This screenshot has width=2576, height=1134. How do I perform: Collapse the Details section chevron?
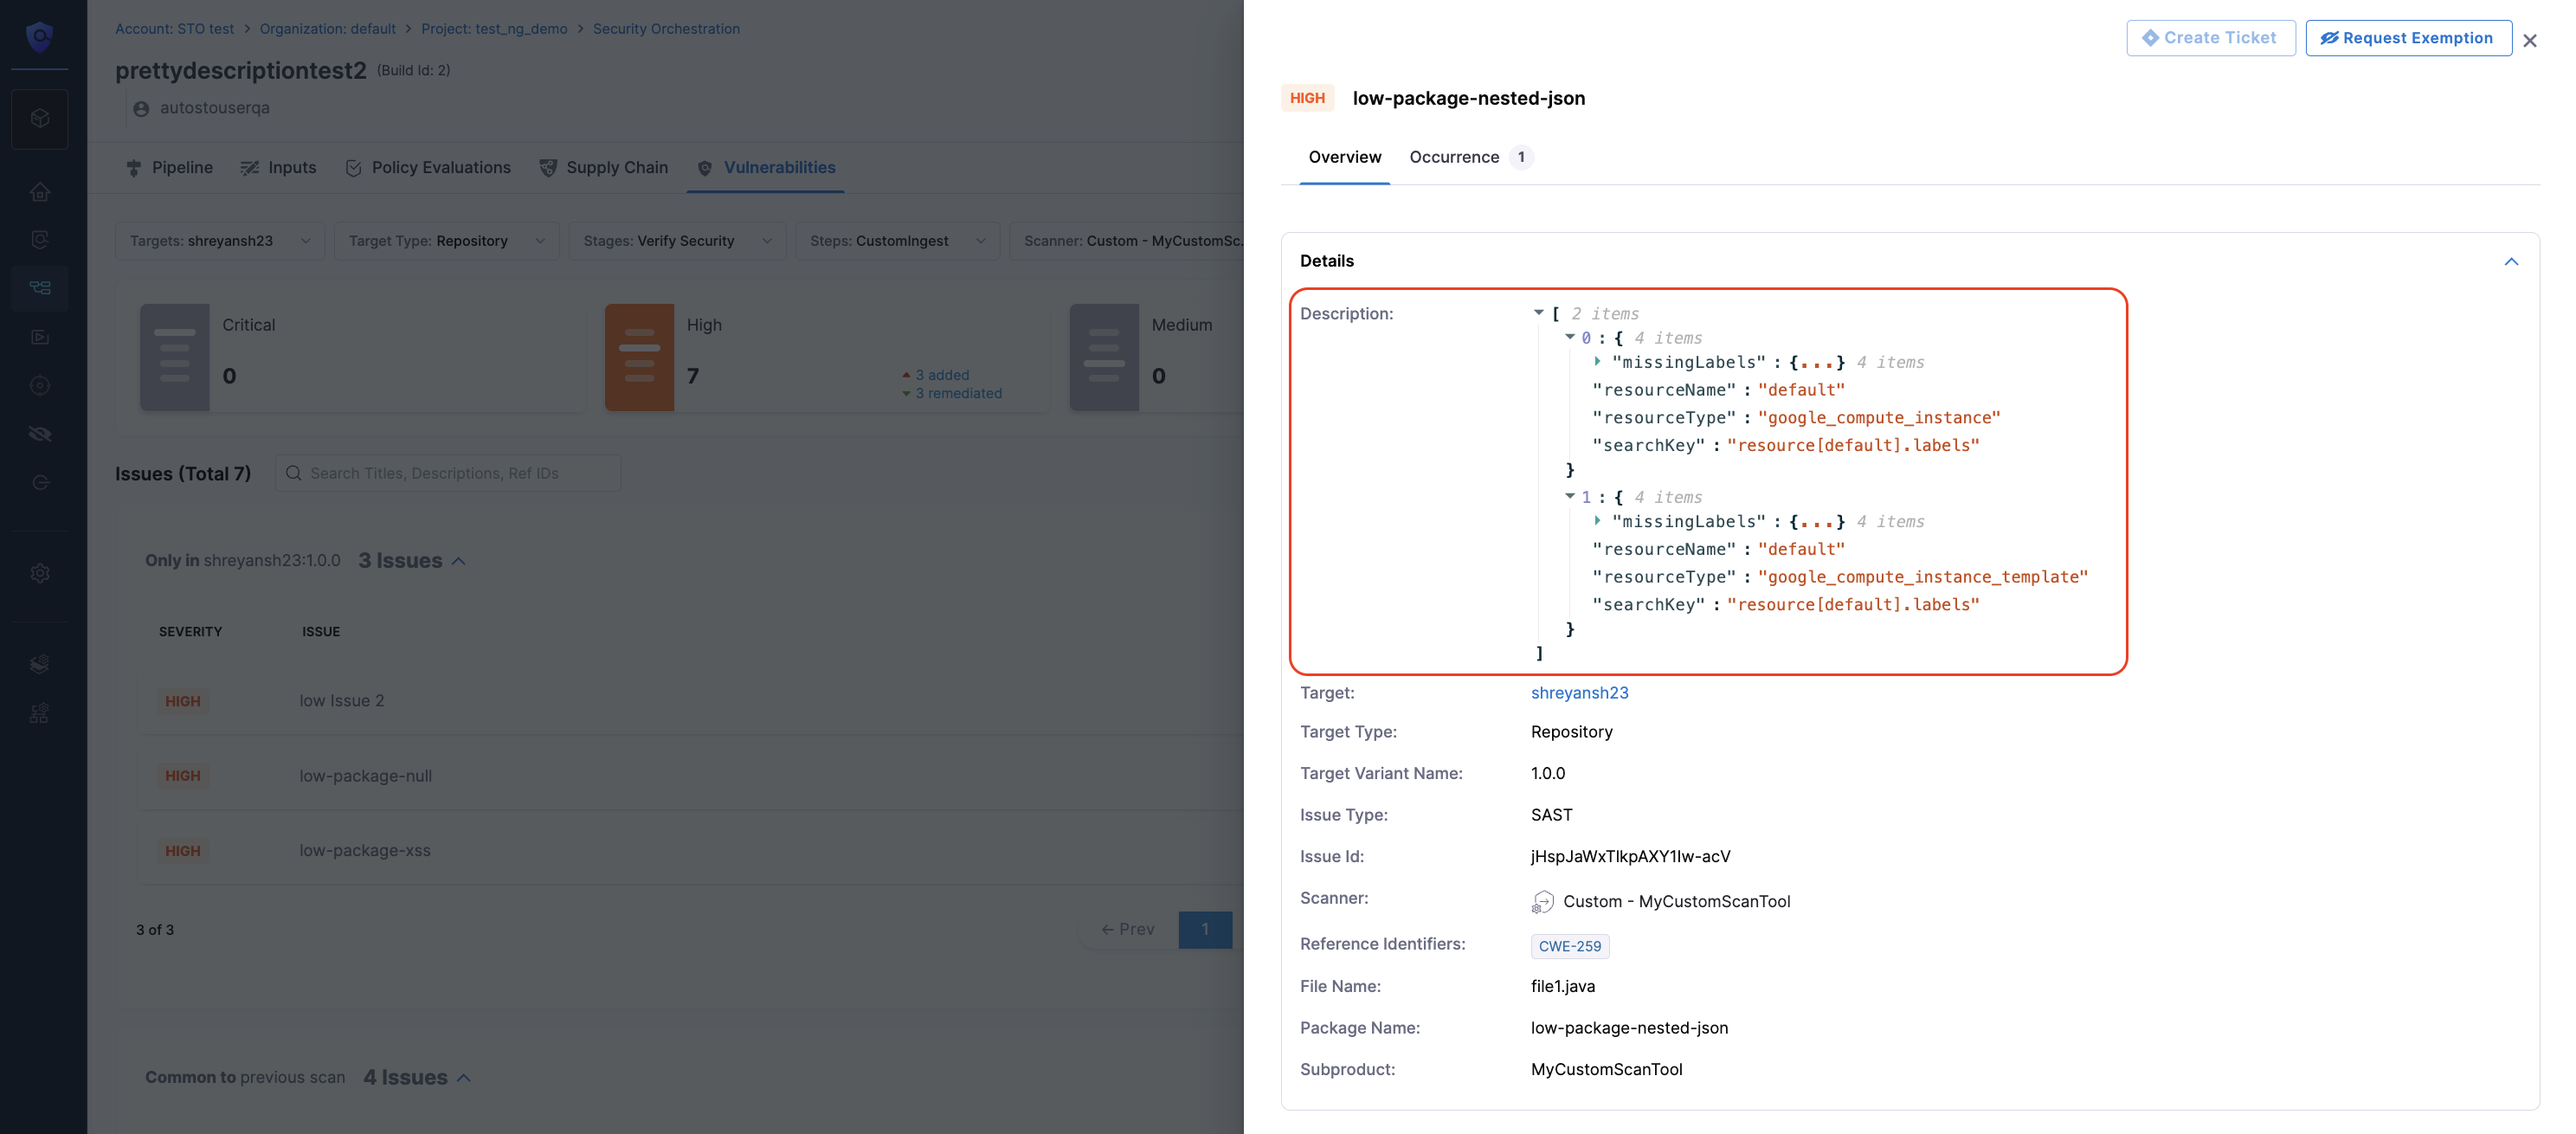tap(2510, 261)
